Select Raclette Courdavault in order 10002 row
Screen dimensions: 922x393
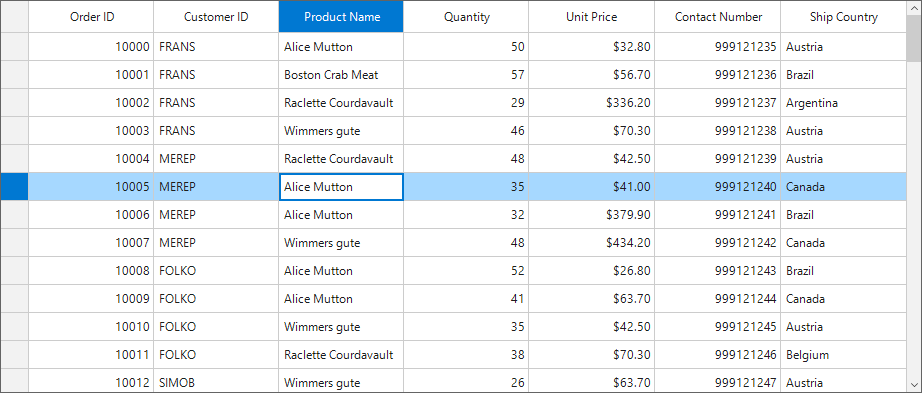tap(341, 102)
